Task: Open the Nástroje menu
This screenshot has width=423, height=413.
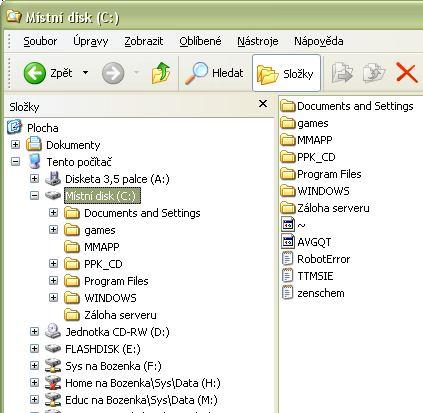Action: [x=258, y=41]
